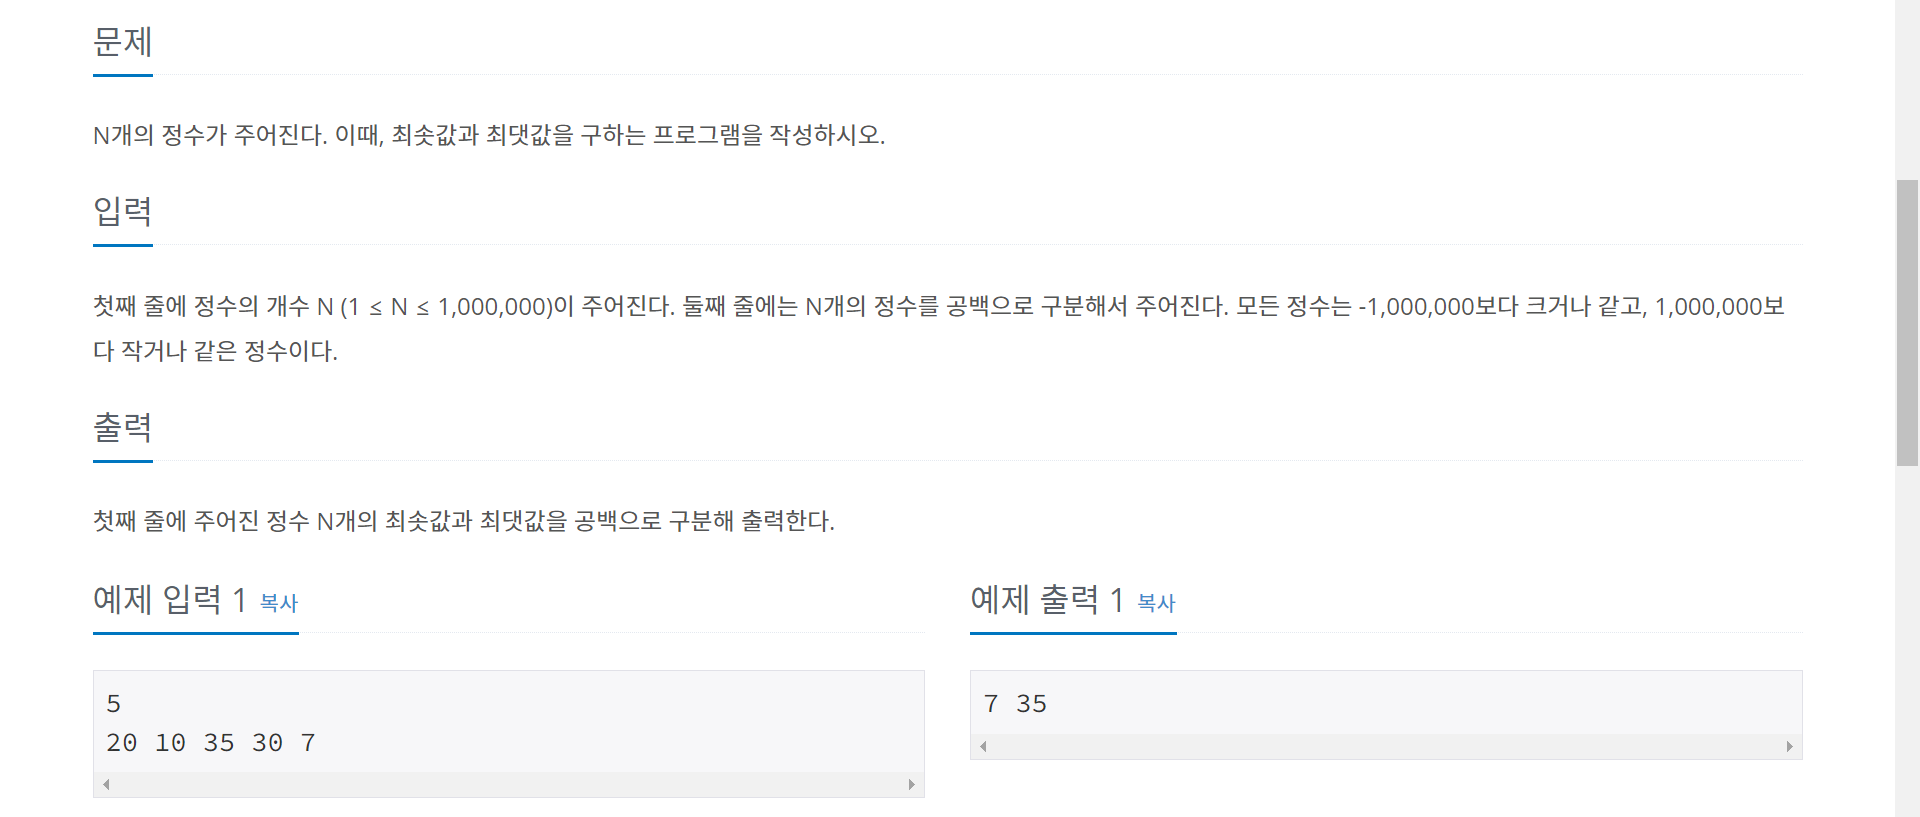Click the number 5 in sample input
Image resolution: width=1920 pixels, height=817 pixels.
(113, 704)
